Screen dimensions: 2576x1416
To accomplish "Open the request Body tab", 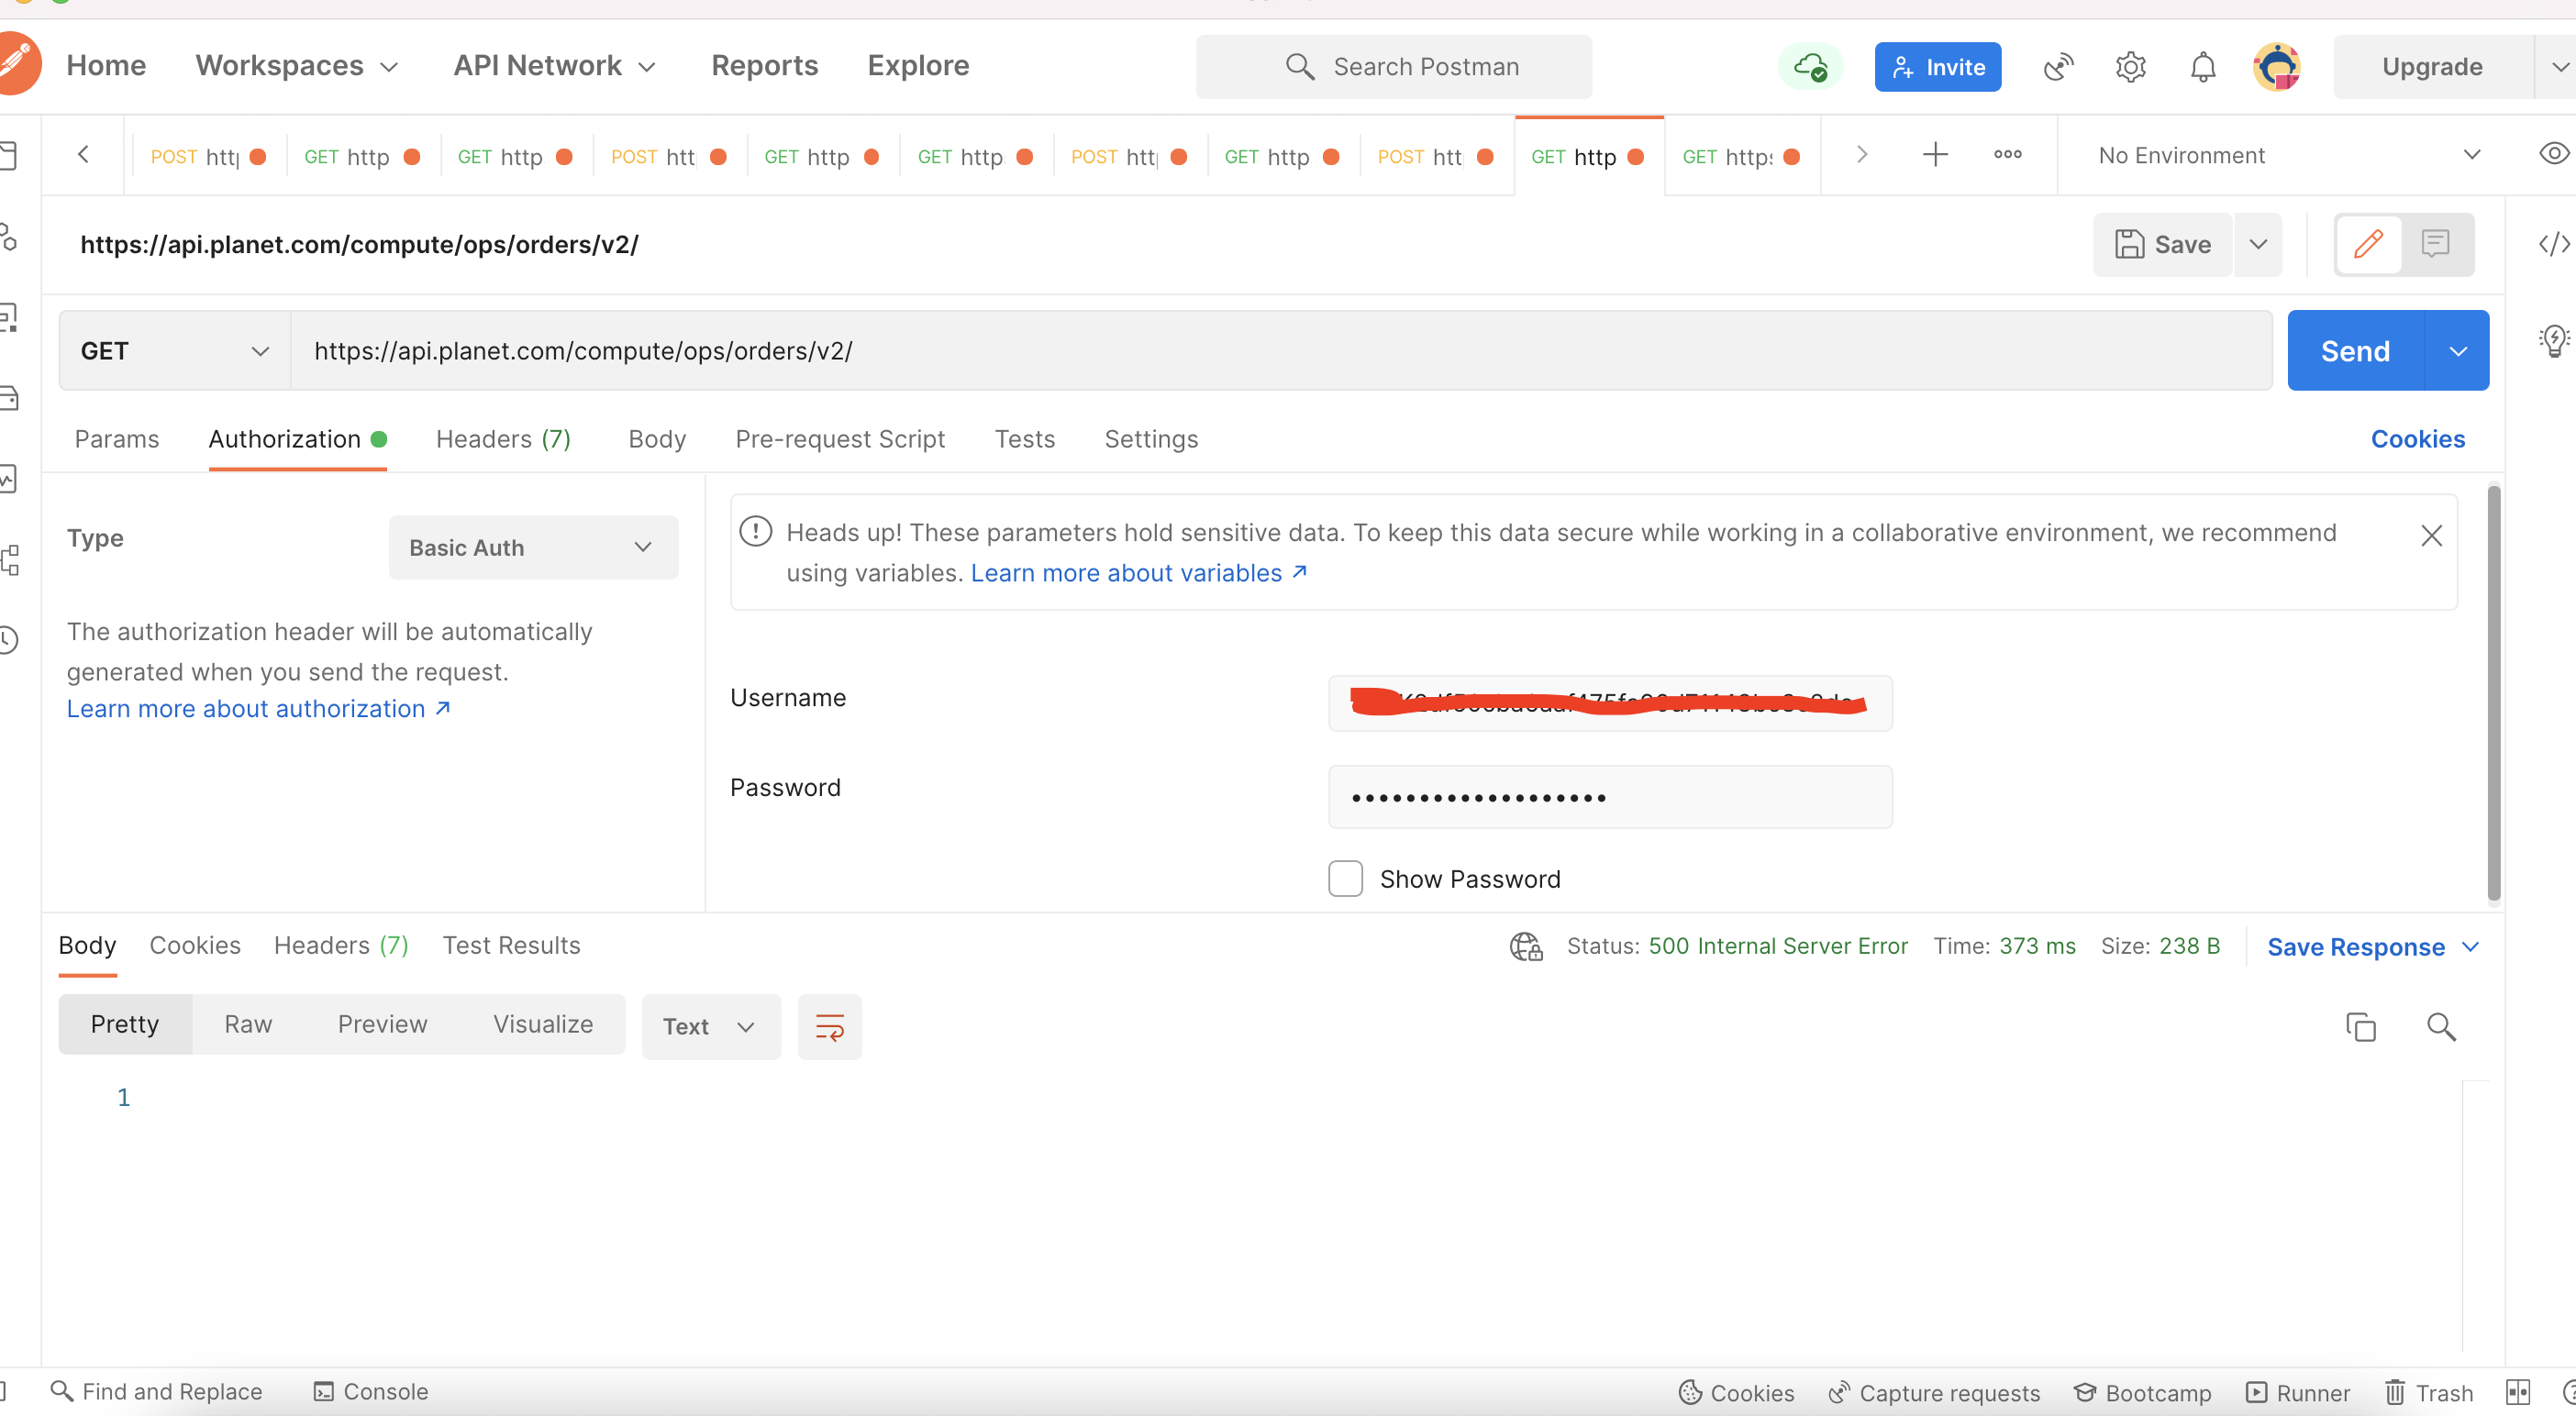I will point(657,438).
